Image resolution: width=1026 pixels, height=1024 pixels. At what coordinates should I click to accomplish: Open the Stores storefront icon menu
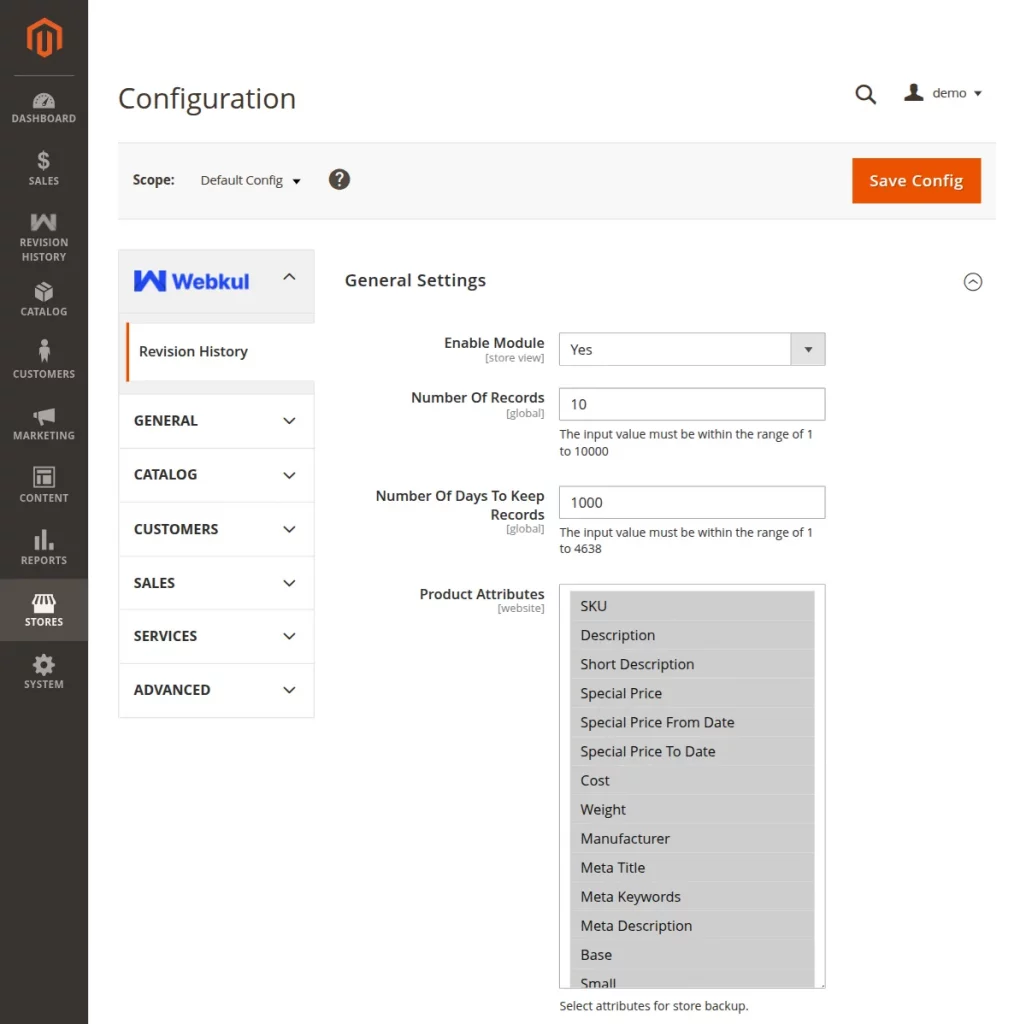pos(44,609)
